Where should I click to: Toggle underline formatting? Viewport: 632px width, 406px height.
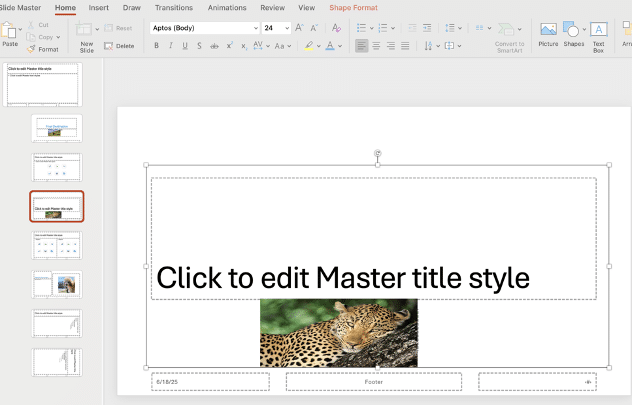(185, 46)
